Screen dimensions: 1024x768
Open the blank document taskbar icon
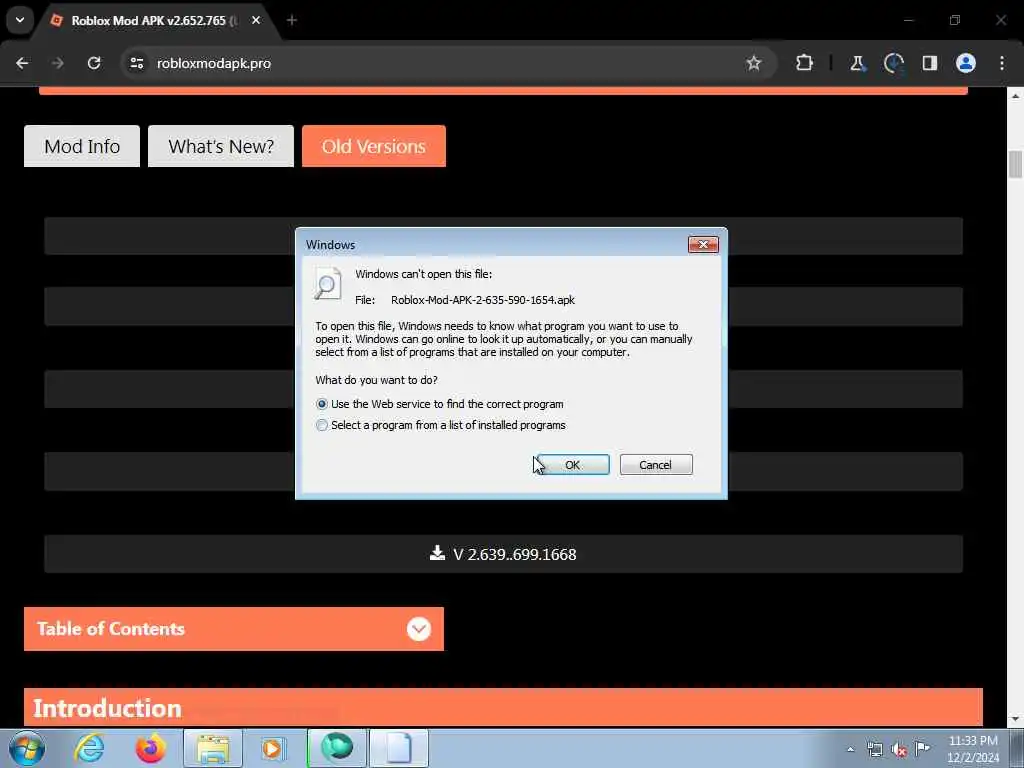(x=399, y=748)
